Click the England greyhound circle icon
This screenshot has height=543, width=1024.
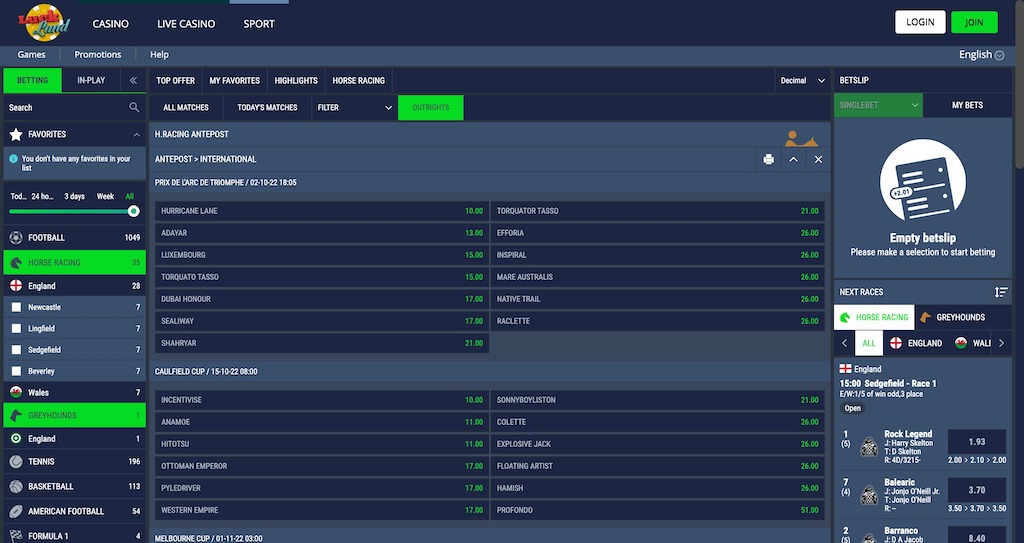(x=16, y=438)
